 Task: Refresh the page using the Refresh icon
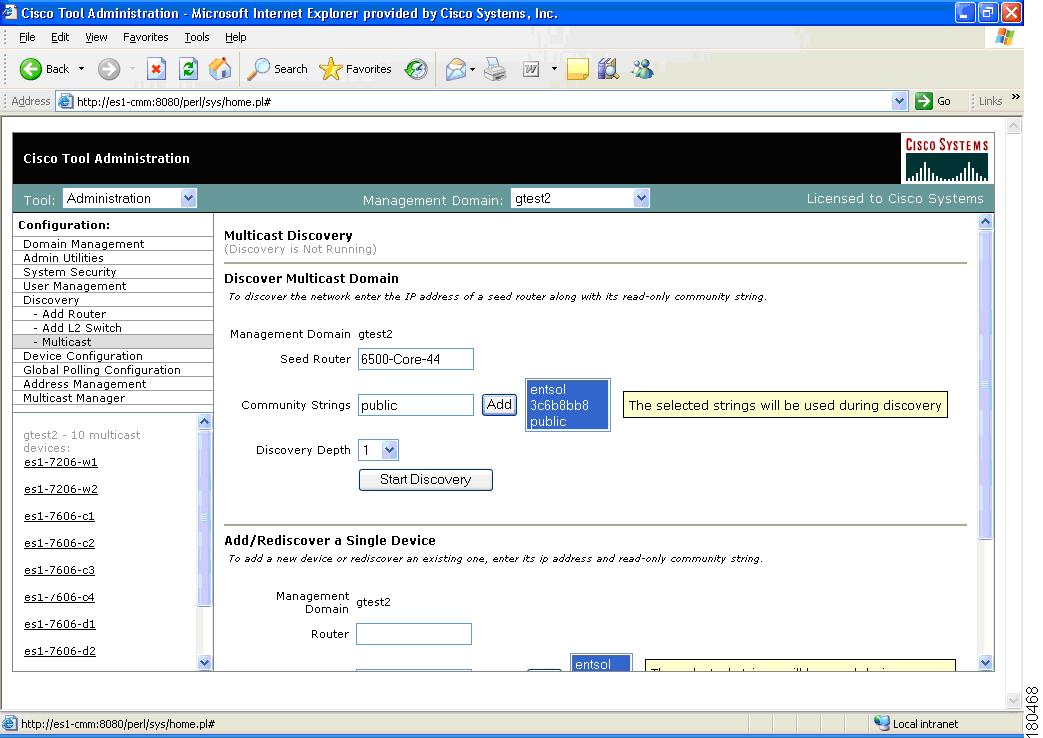(x=189, y=69)
